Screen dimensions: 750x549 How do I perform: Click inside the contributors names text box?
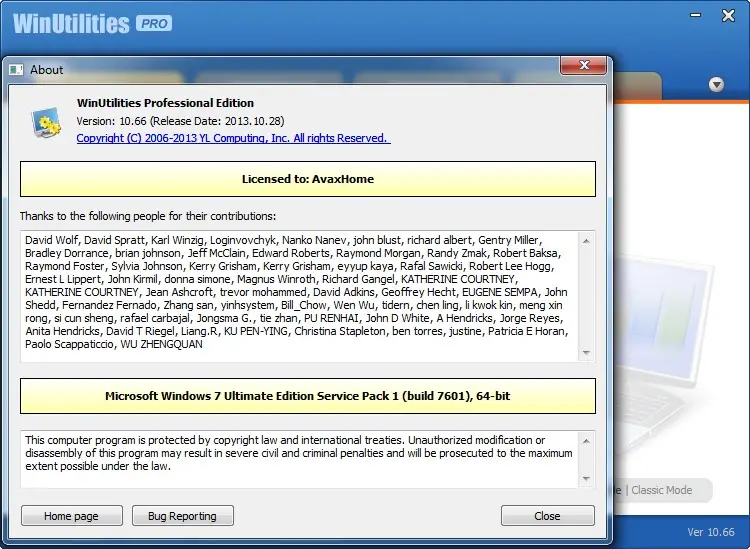point(299,296)
